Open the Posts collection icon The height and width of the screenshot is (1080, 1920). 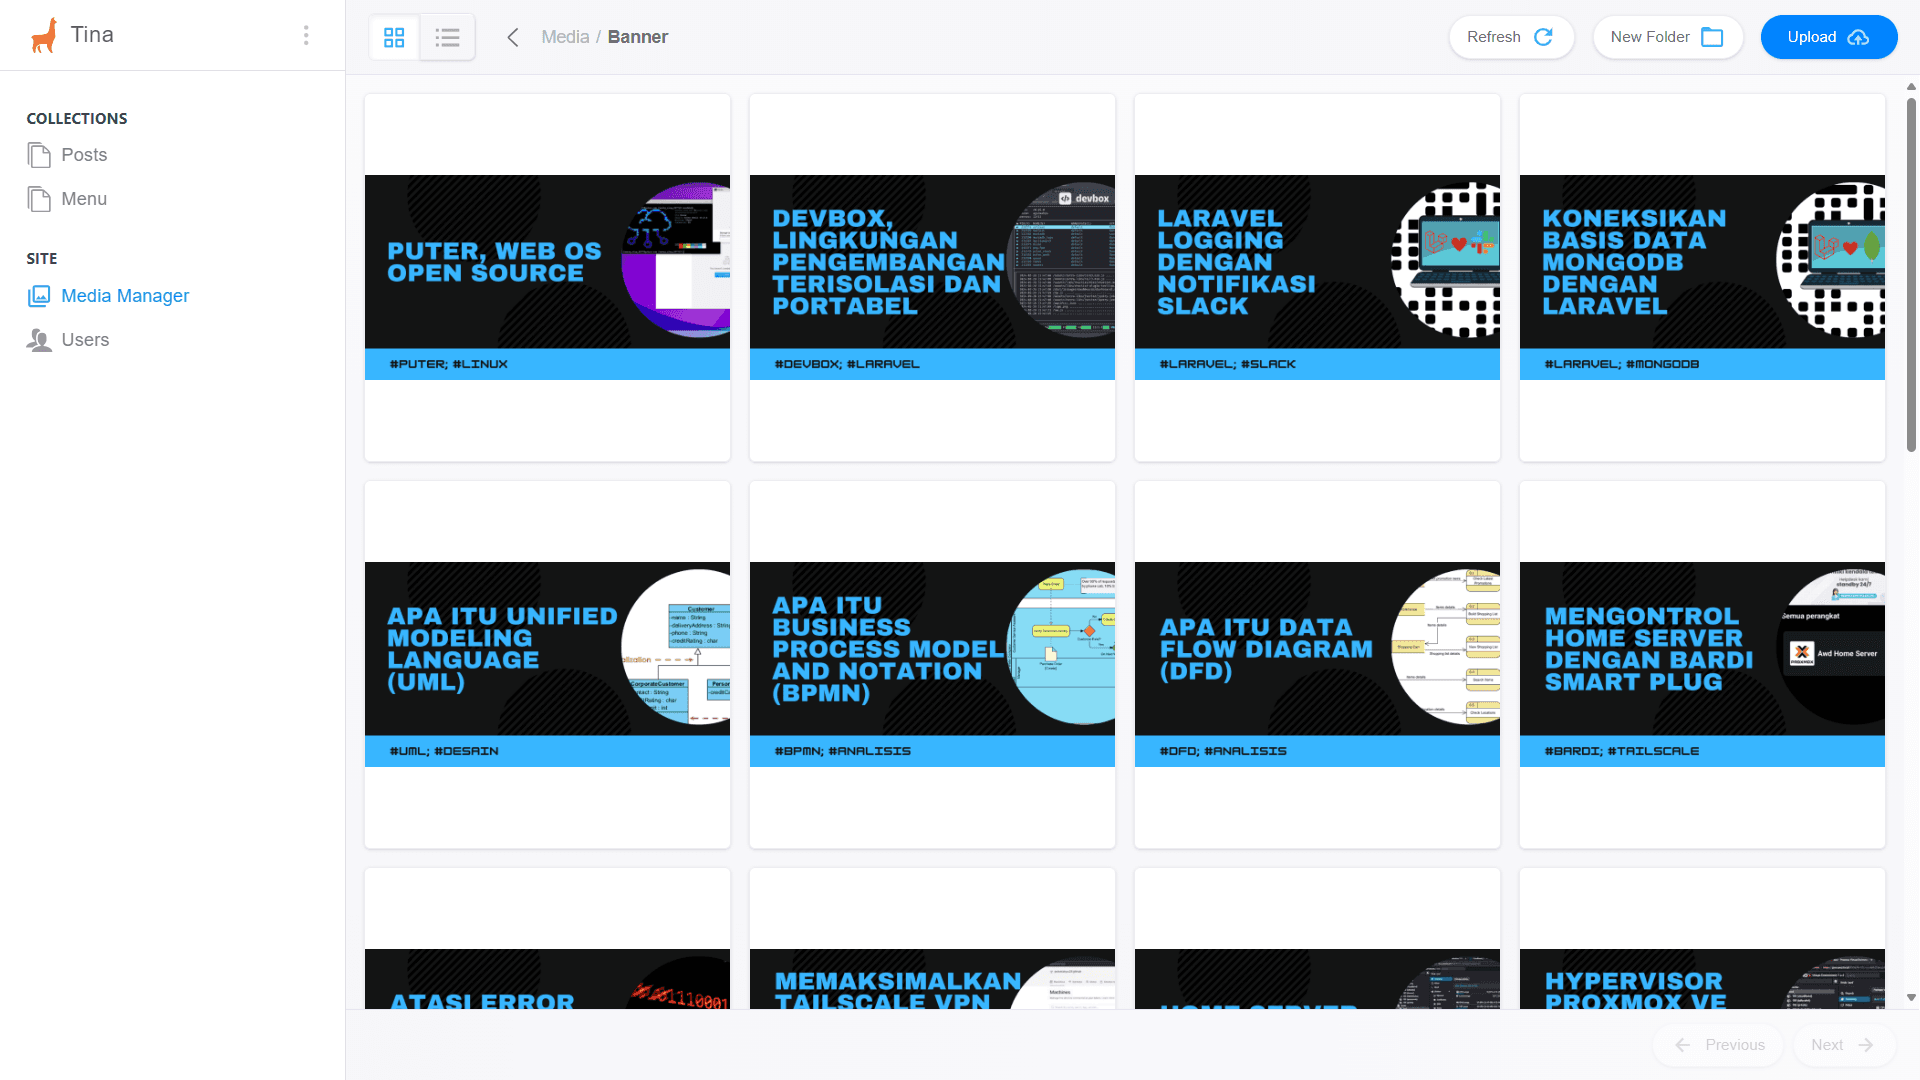38,155
